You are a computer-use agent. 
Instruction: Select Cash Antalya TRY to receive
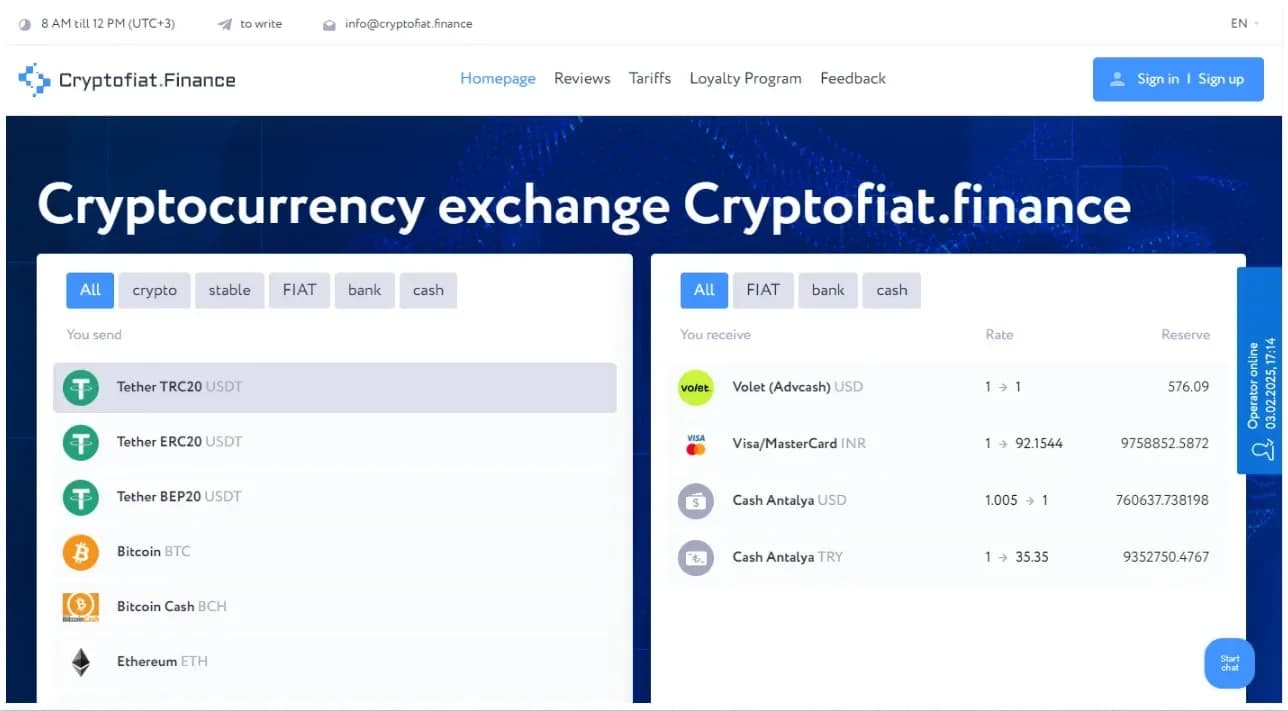point(788,557)
